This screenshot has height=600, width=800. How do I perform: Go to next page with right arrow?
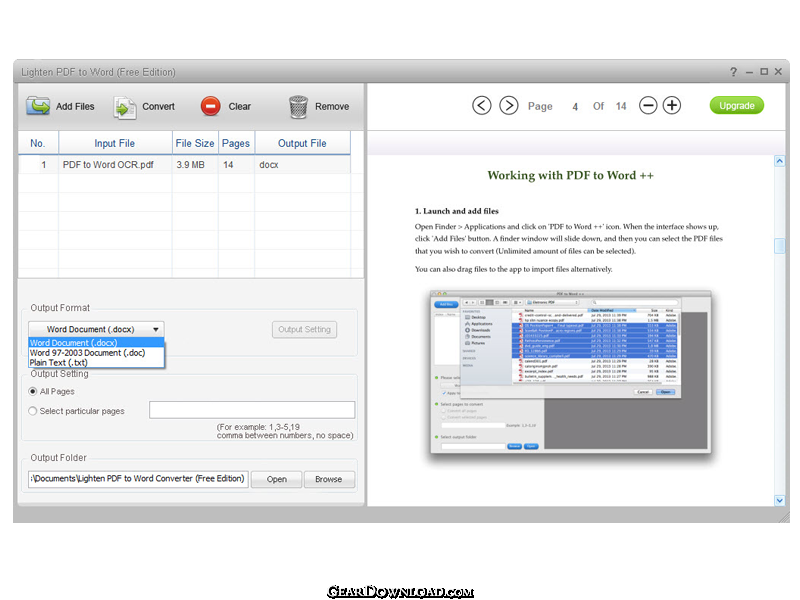pyautogui.click(x=509, y=106)
